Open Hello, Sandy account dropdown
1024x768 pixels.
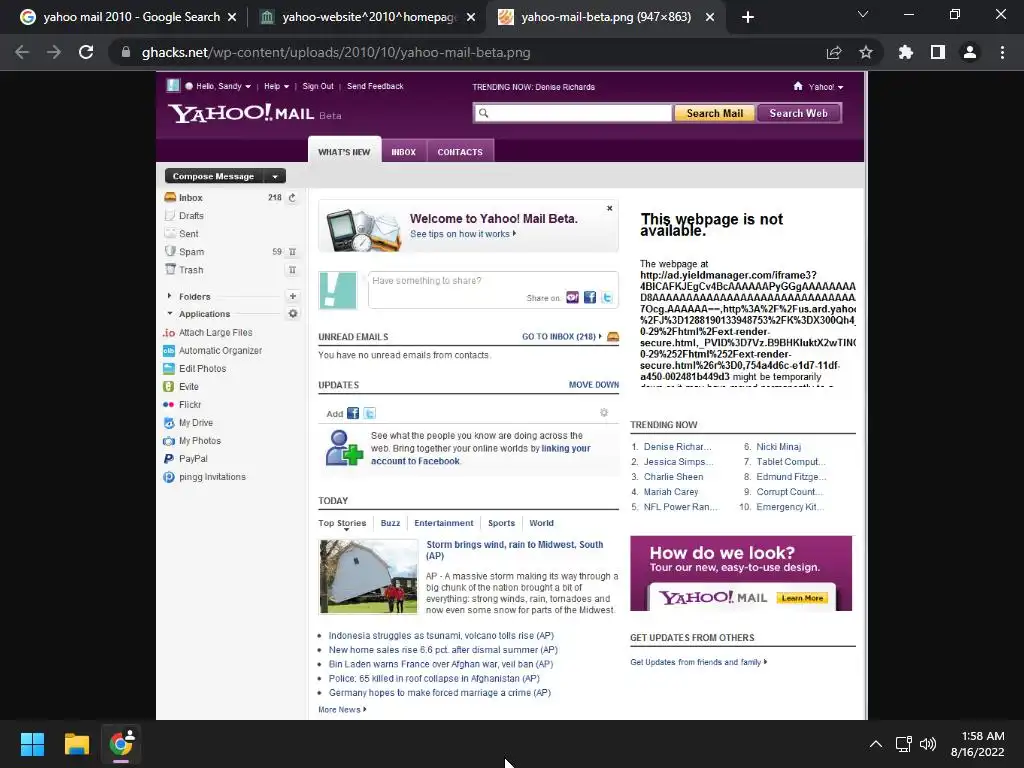tap(223, 86)
